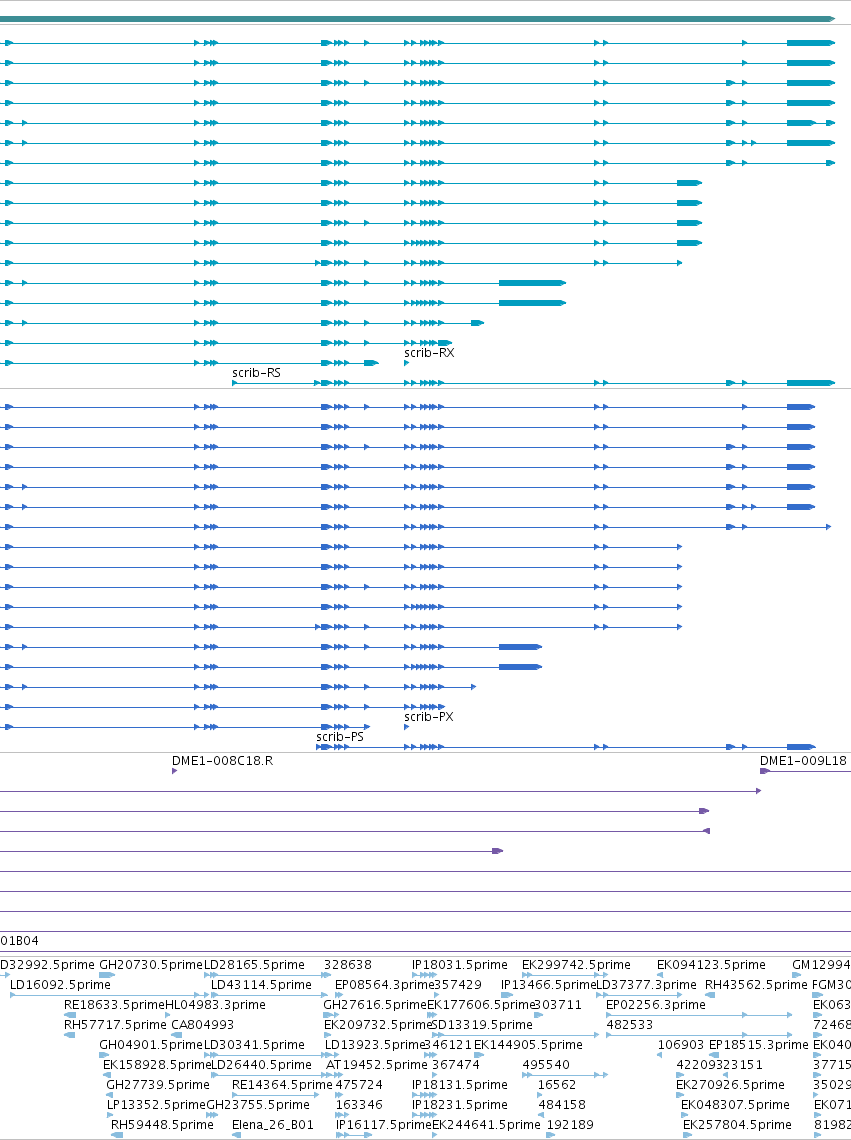Select the EP08564.3prime EST label
Viewport: 851px width, 1140px height.
384,985
